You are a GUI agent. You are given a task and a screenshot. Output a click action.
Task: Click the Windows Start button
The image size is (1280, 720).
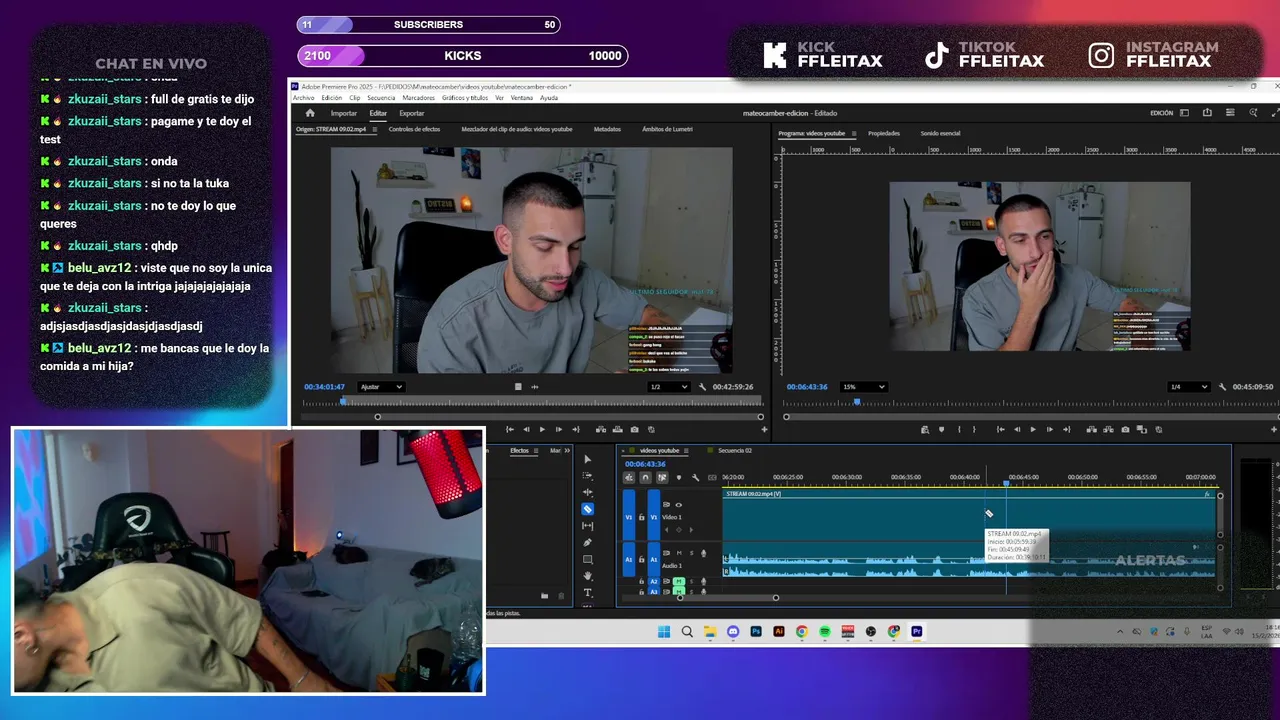[x=664, y=632]
